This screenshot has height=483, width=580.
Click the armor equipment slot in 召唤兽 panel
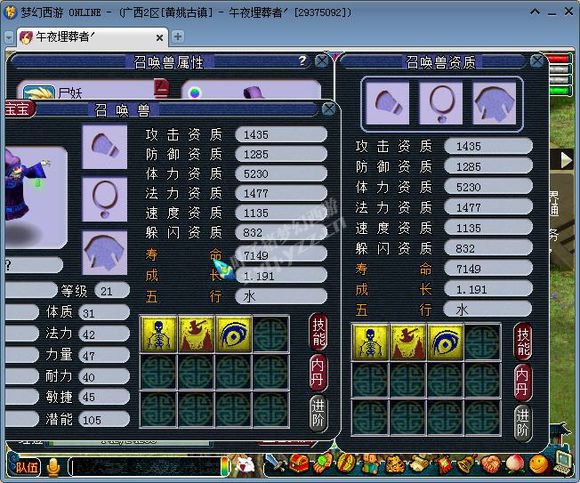105,253
